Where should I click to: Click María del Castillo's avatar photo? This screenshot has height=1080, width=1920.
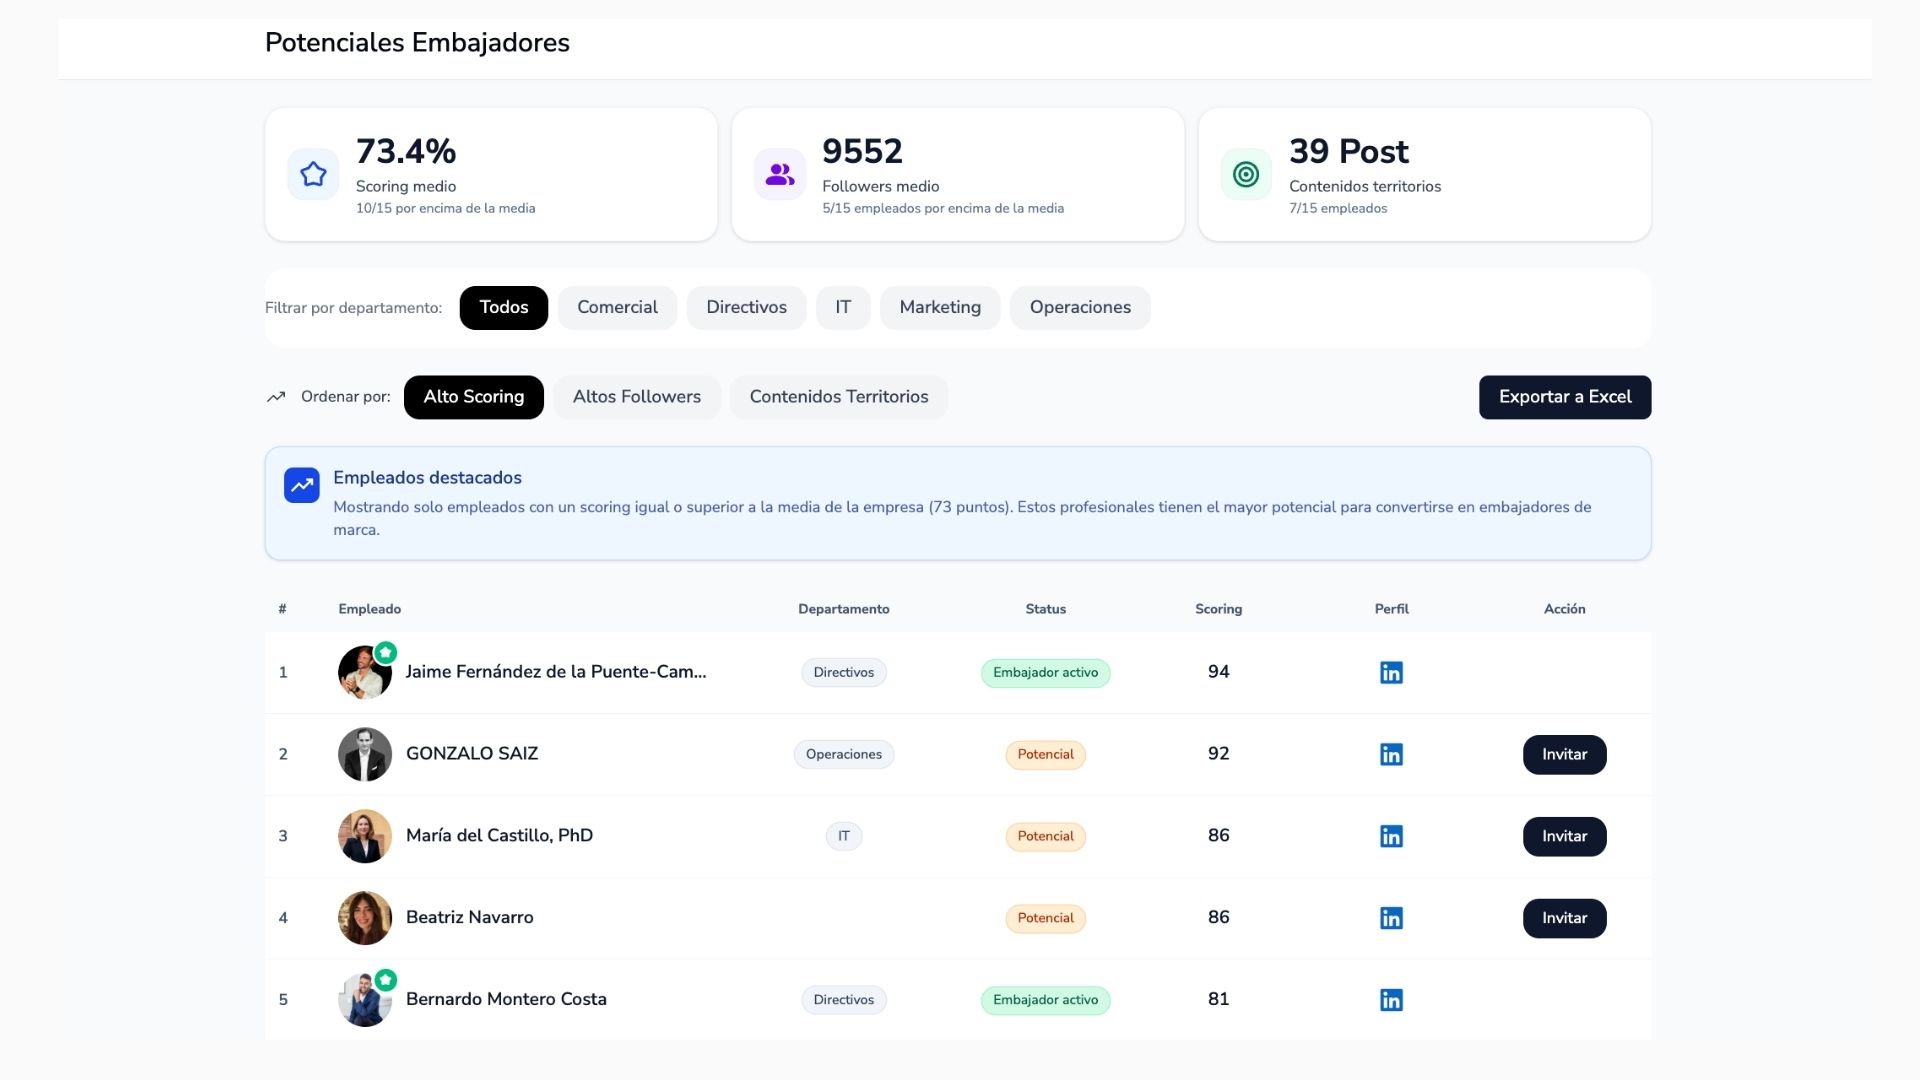coord(365,836)
